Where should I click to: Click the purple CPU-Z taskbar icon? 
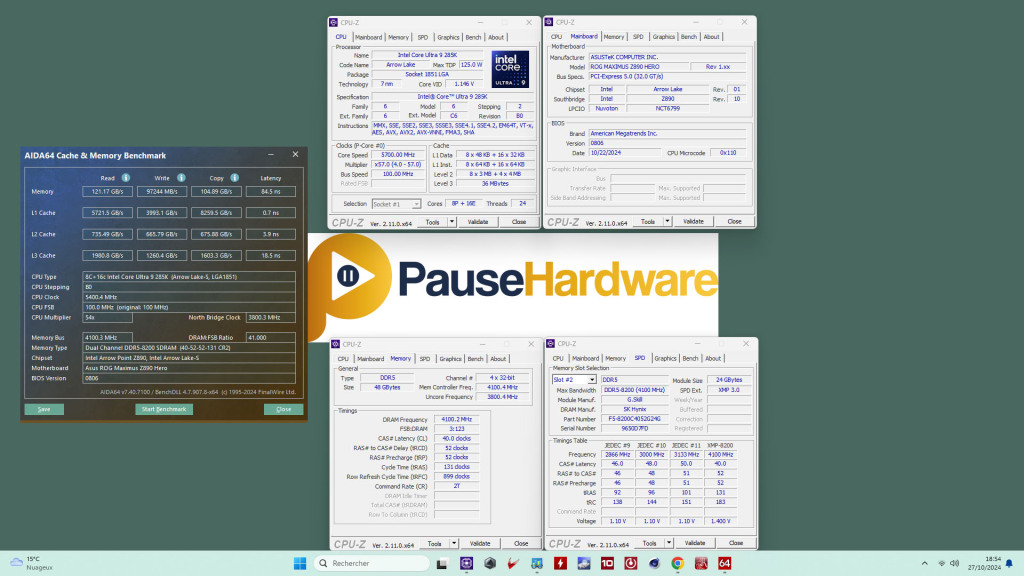coord(466,563)
